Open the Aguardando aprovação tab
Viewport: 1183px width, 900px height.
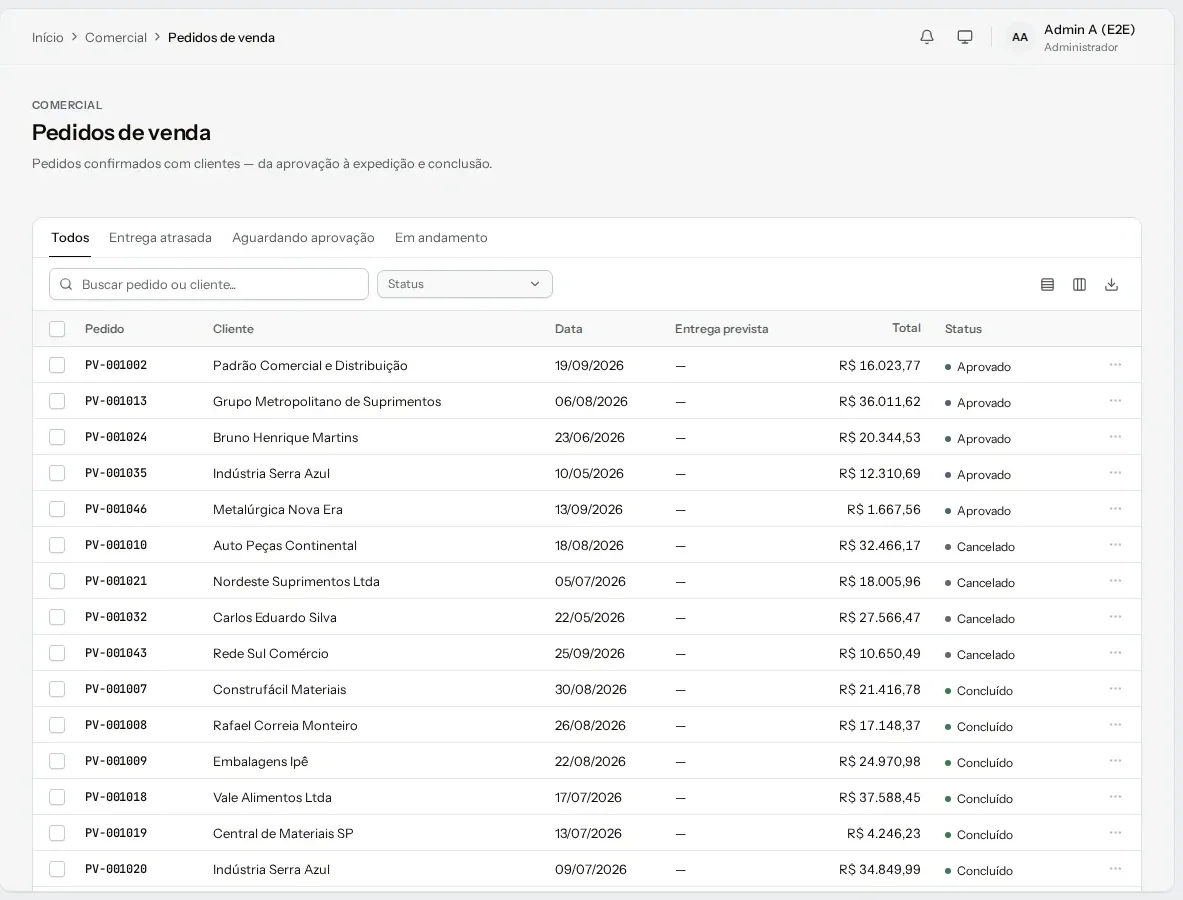tap(303, 238)
